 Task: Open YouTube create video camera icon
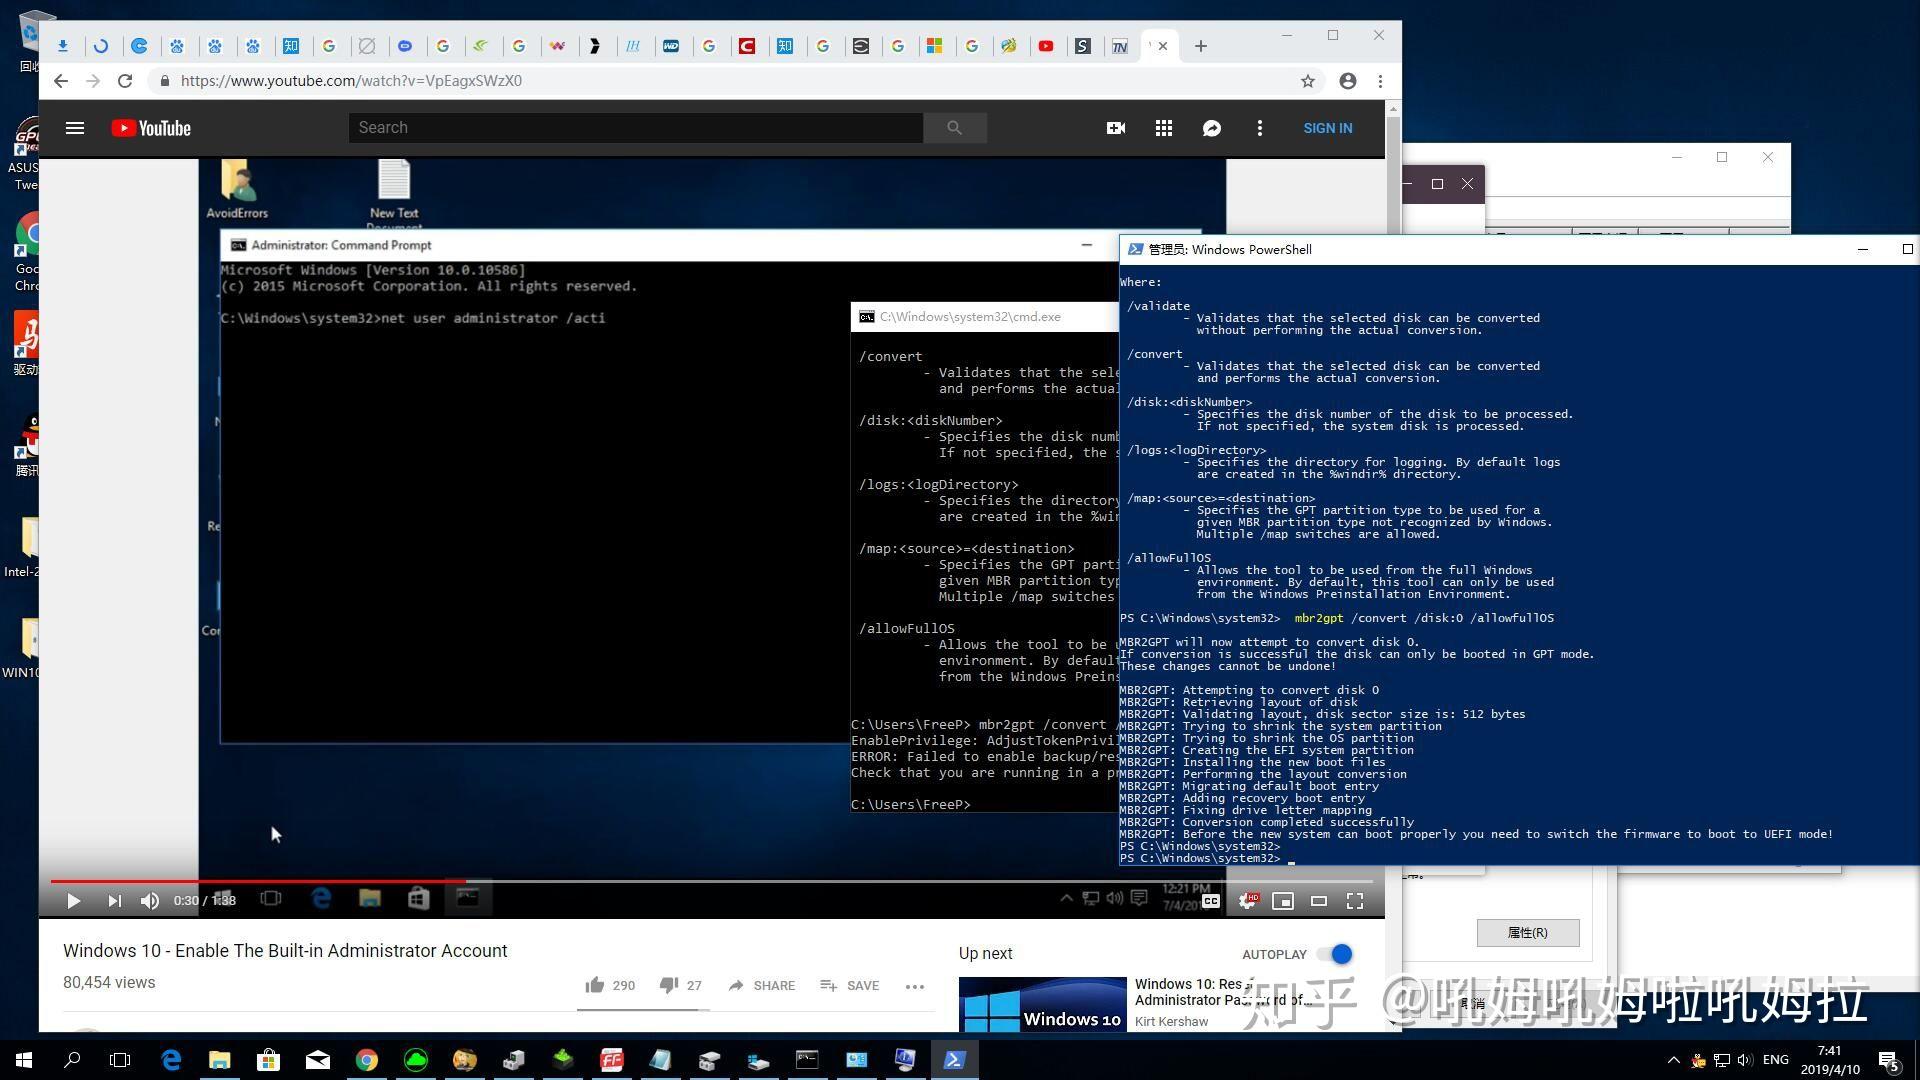(x=1116, y=128)
